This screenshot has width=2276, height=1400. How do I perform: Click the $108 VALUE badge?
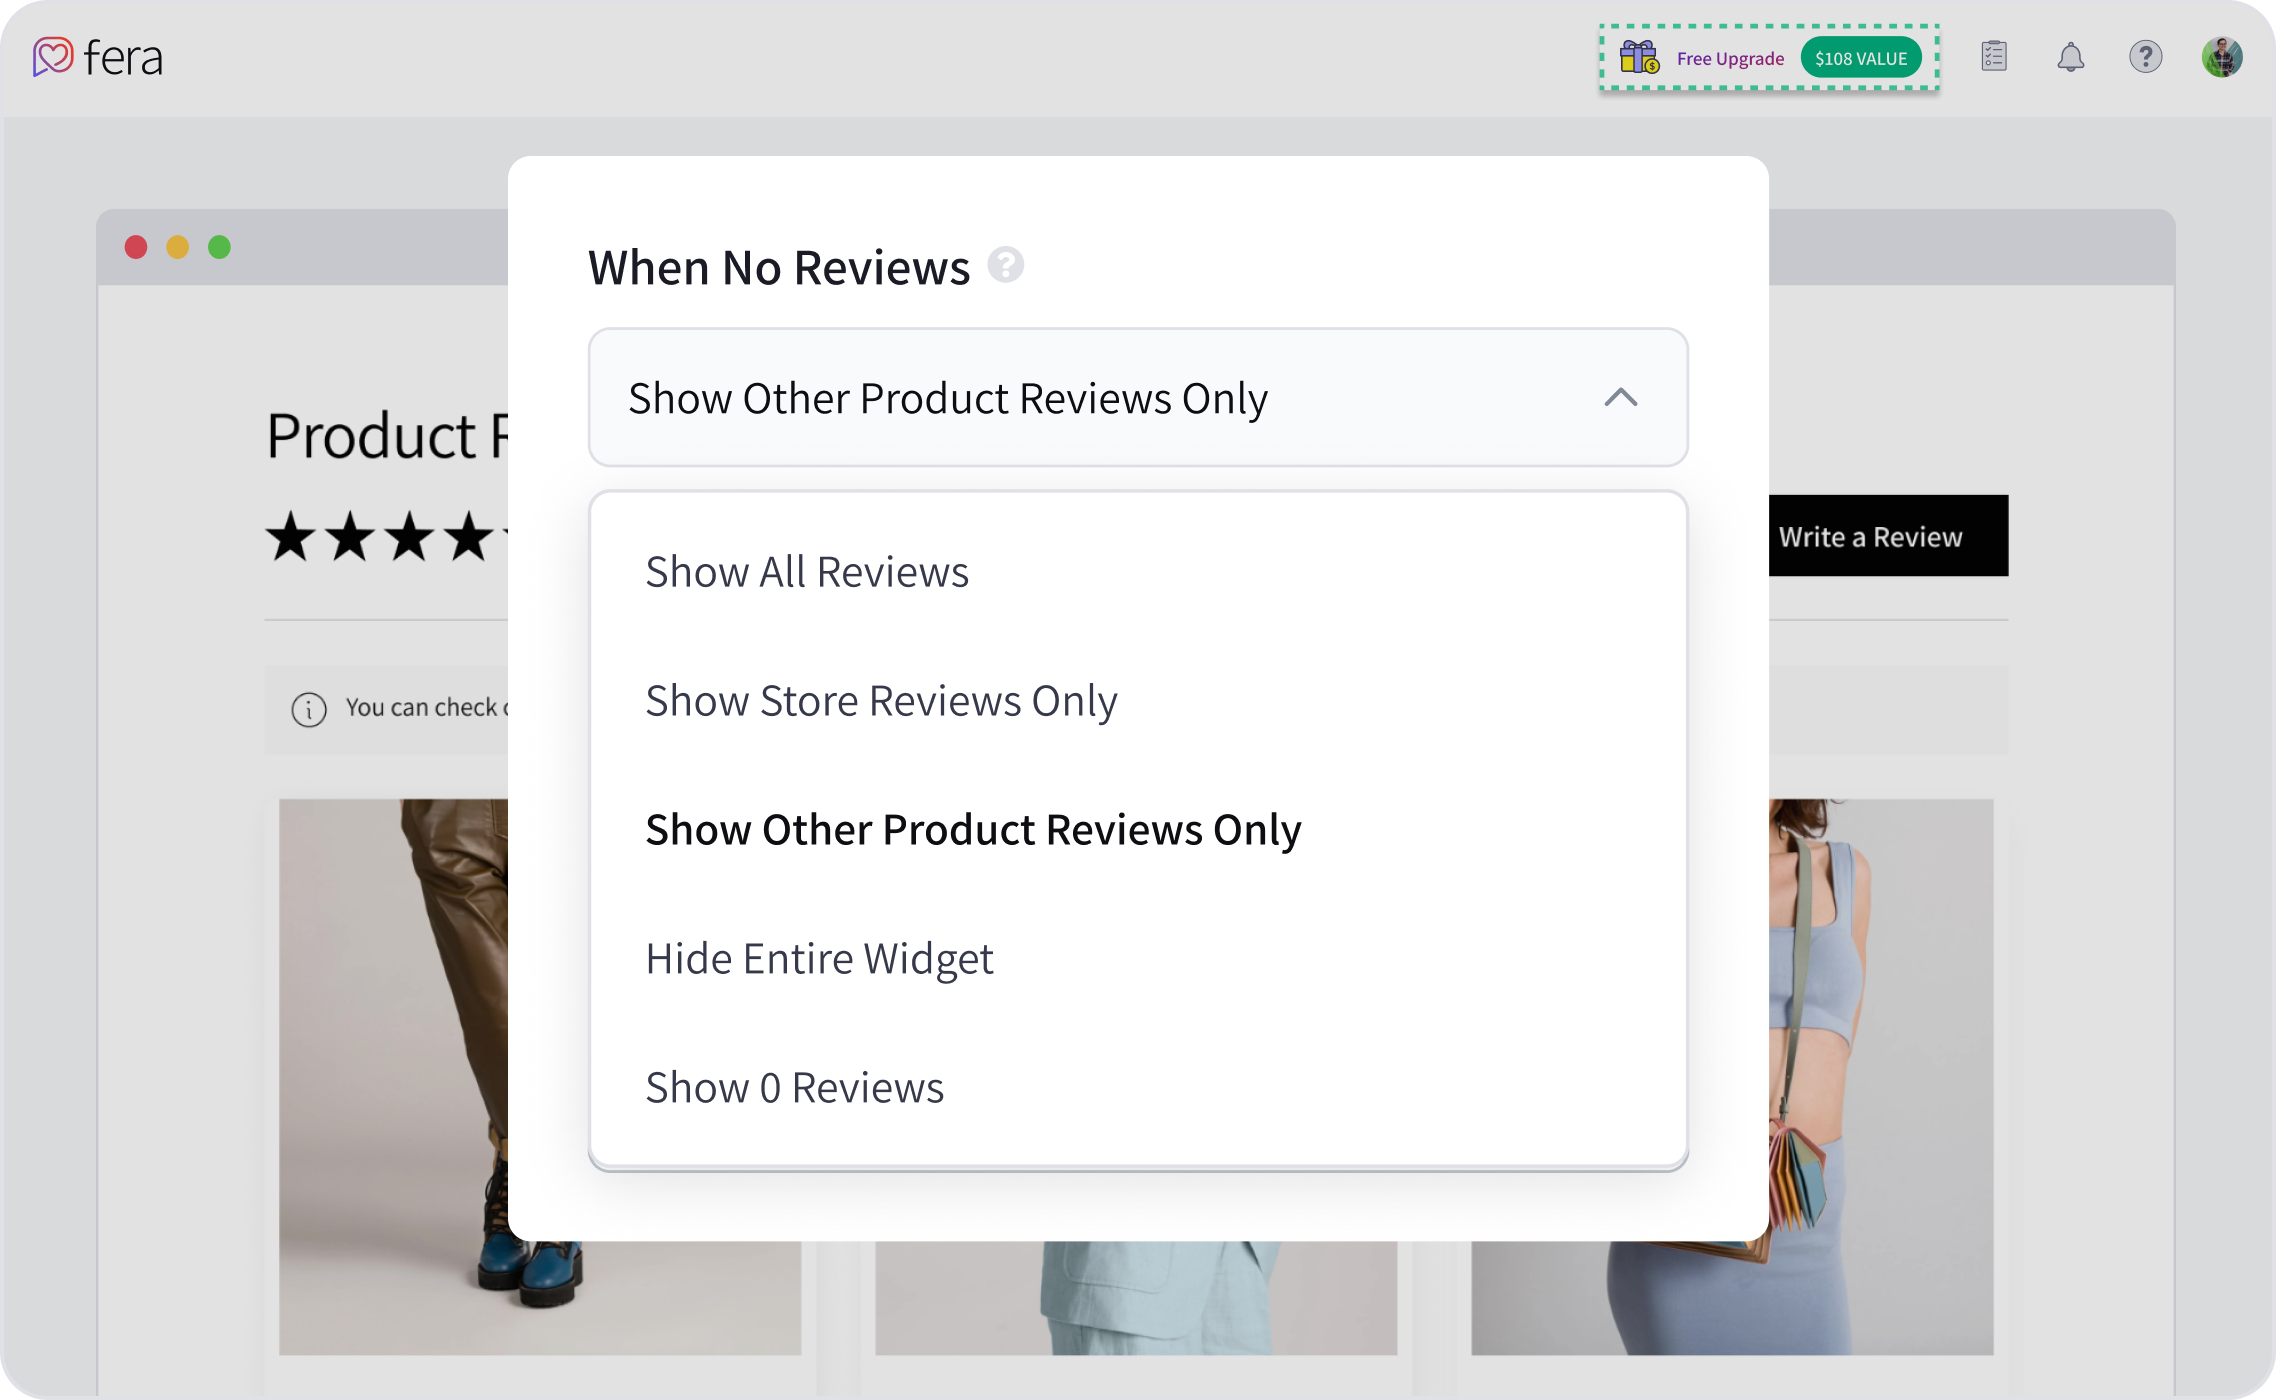tap(1861, 58)
